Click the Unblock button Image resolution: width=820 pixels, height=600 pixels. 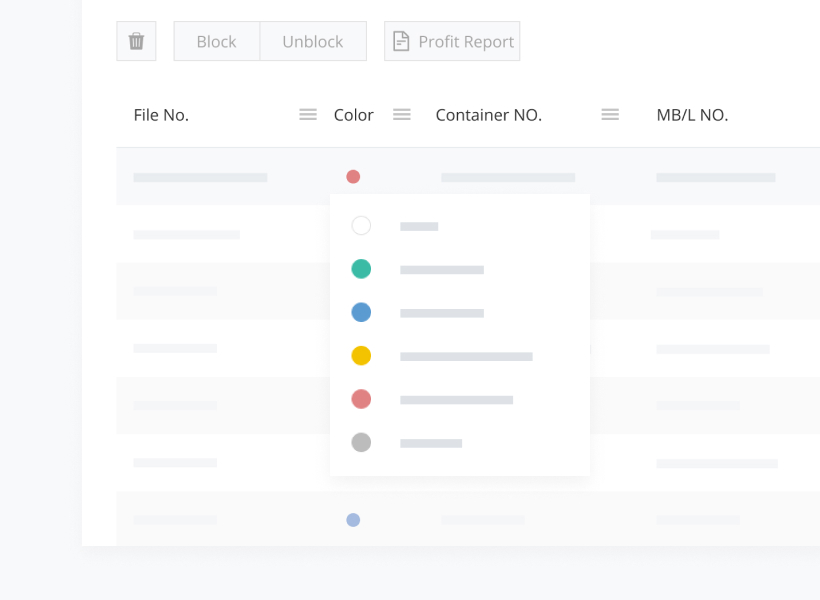coord(312,41)
